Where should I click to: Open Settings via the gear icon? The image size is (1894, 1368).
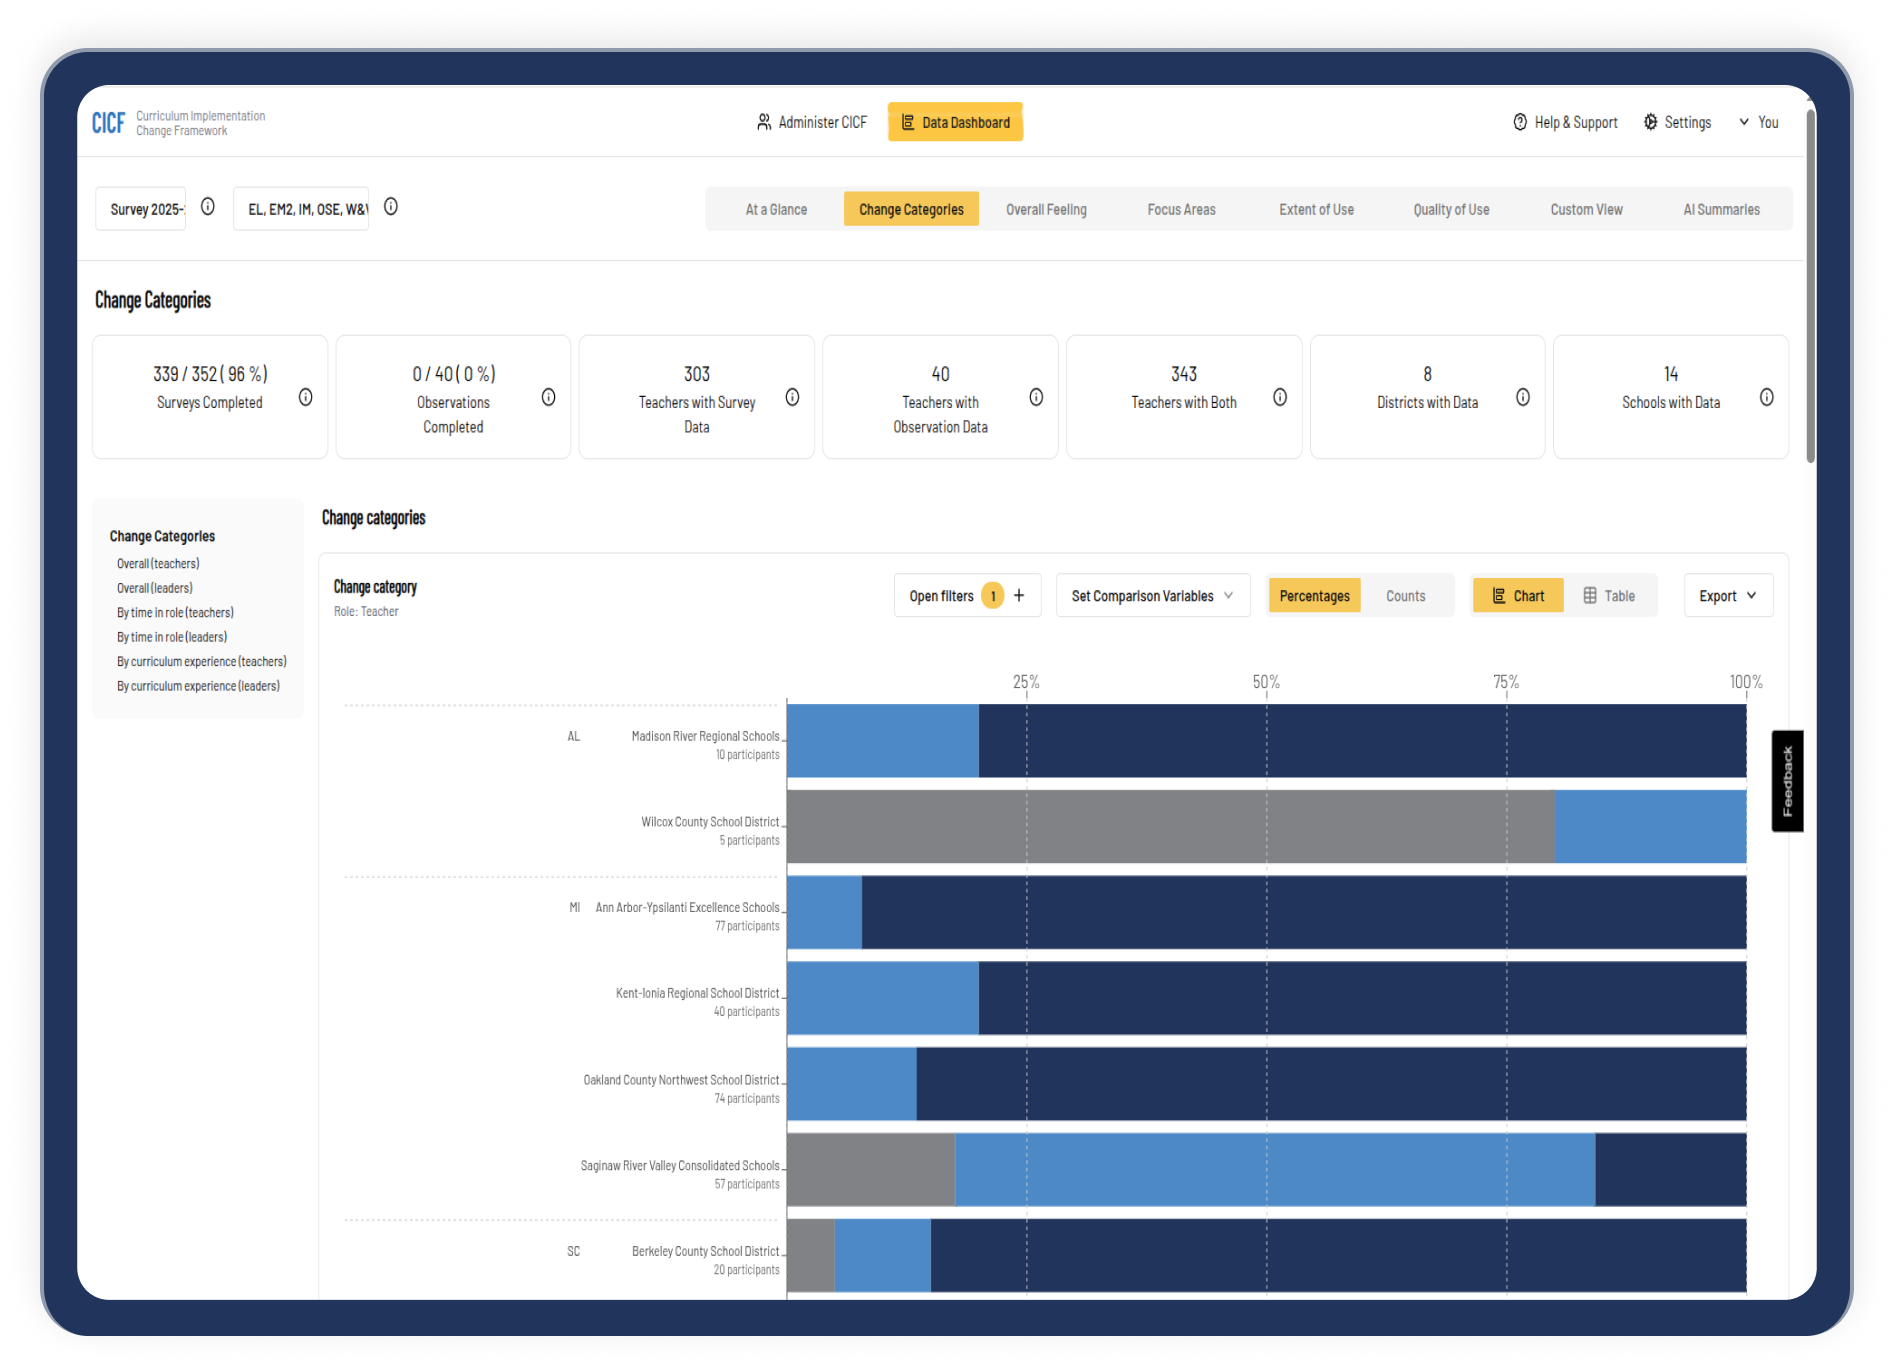click(1650, 122)
